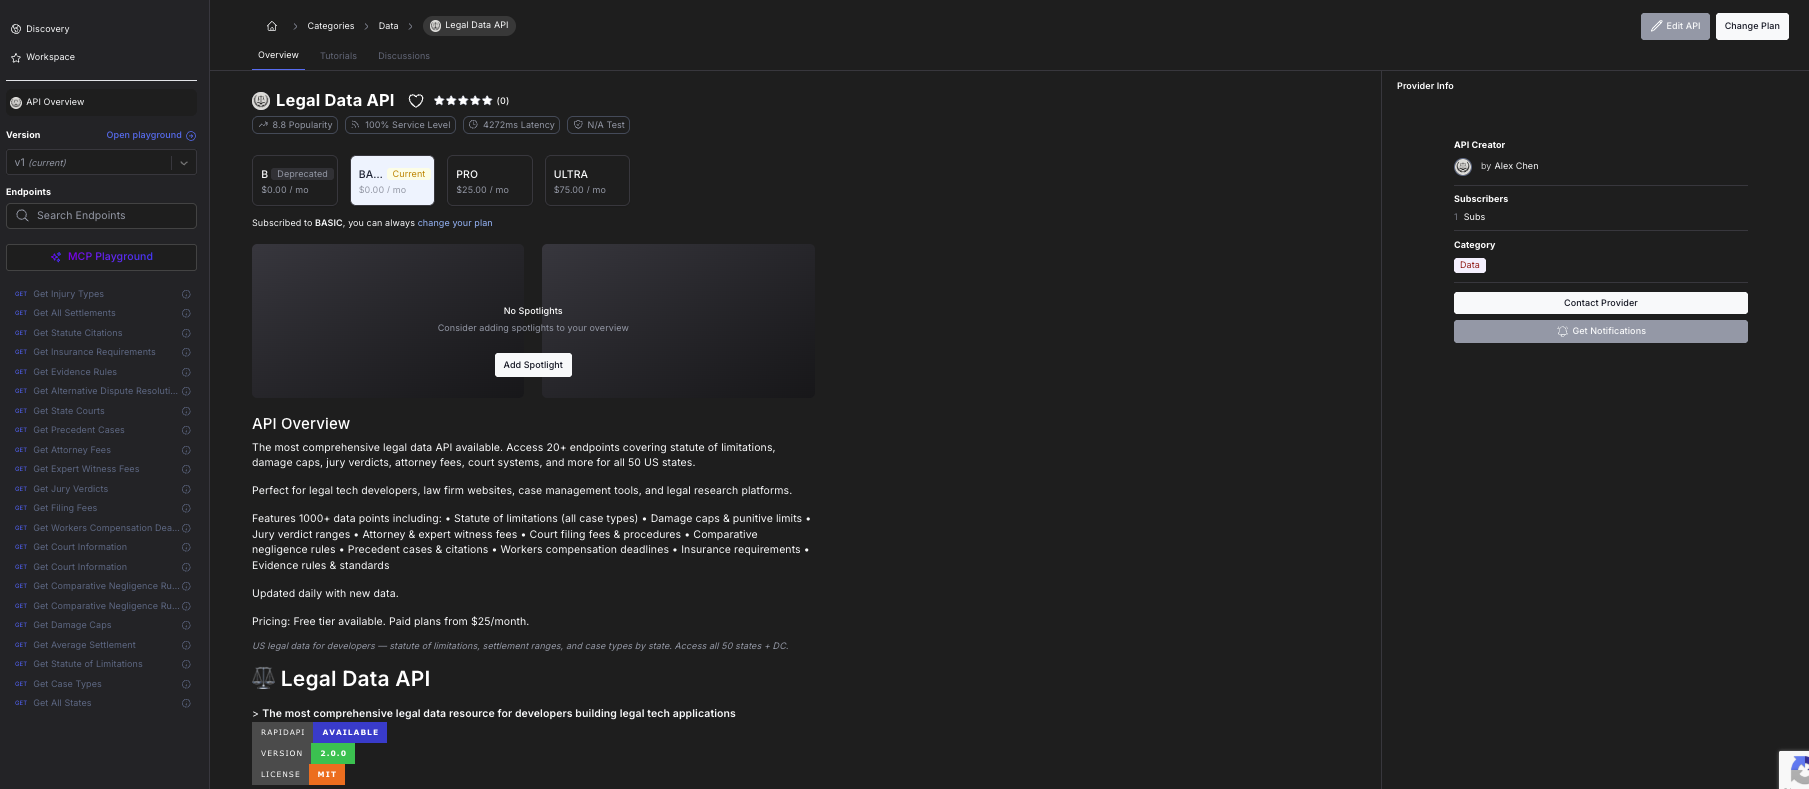Select the BASIC current plan card
Screen dimensions: 1809x789
pyautogui.click(x=392, y=180)
